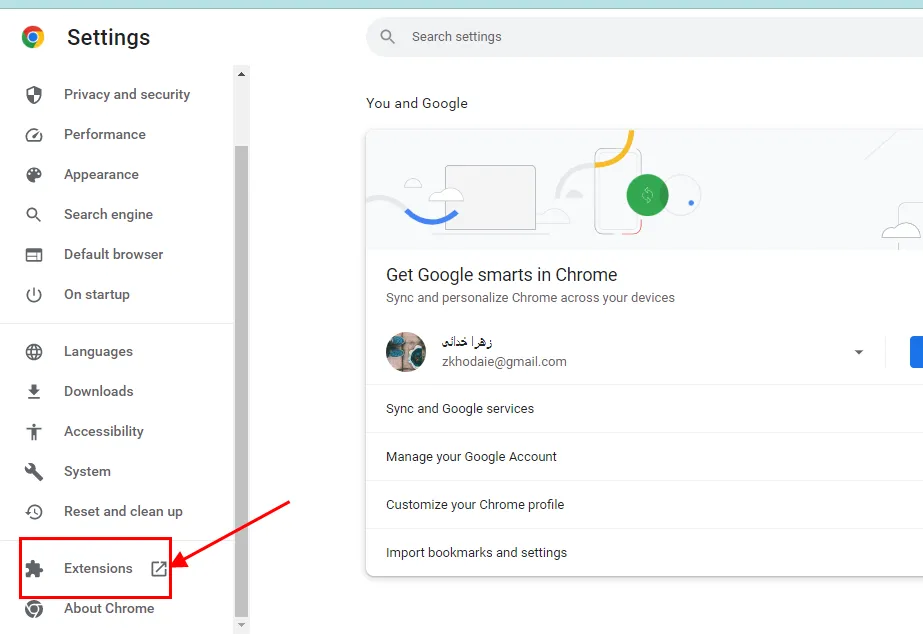Viewport: 923px width, 634px height.
Task: Click the sidebar scrollbar up arrow
Action: (x=241, y=74)
